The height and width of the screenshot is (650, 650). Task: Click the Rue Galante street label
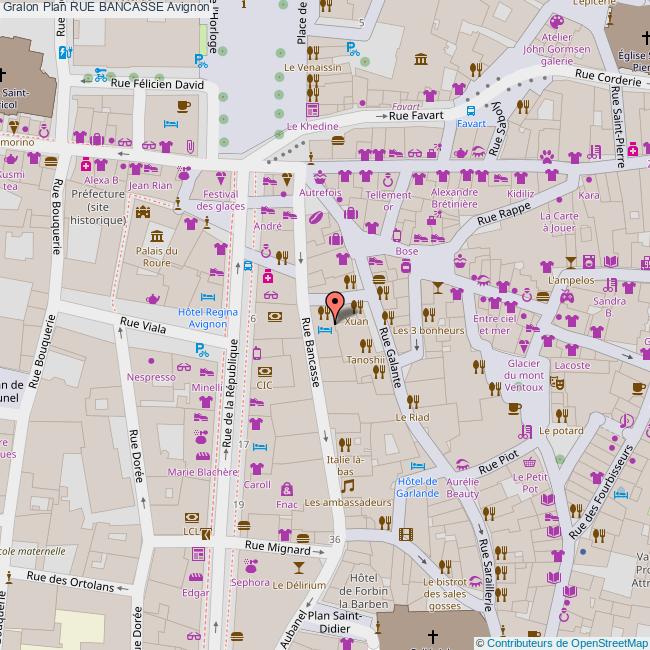390,357
